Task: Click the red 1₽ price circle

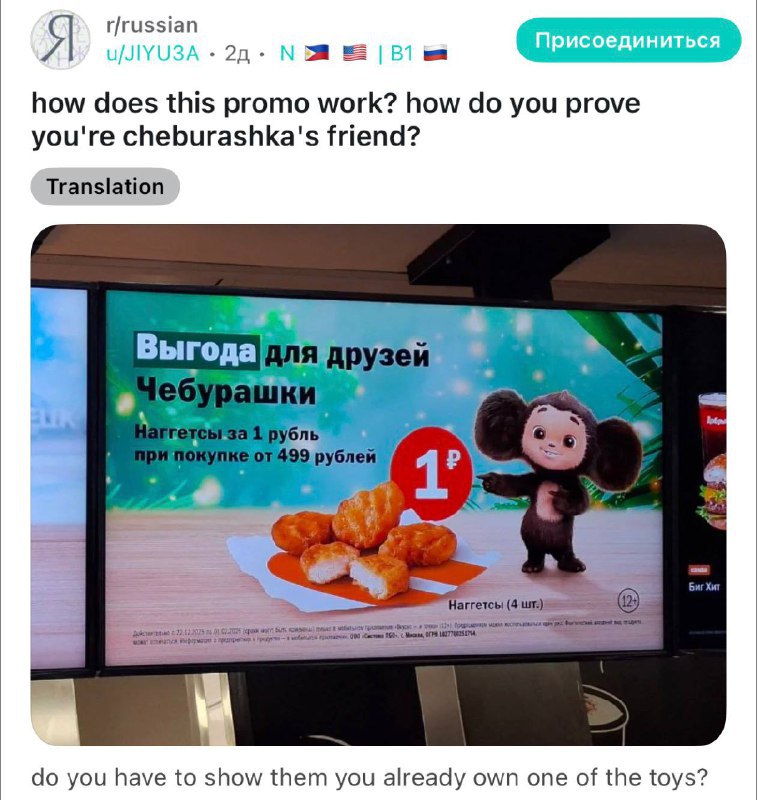Action: (x=432, y=473)
